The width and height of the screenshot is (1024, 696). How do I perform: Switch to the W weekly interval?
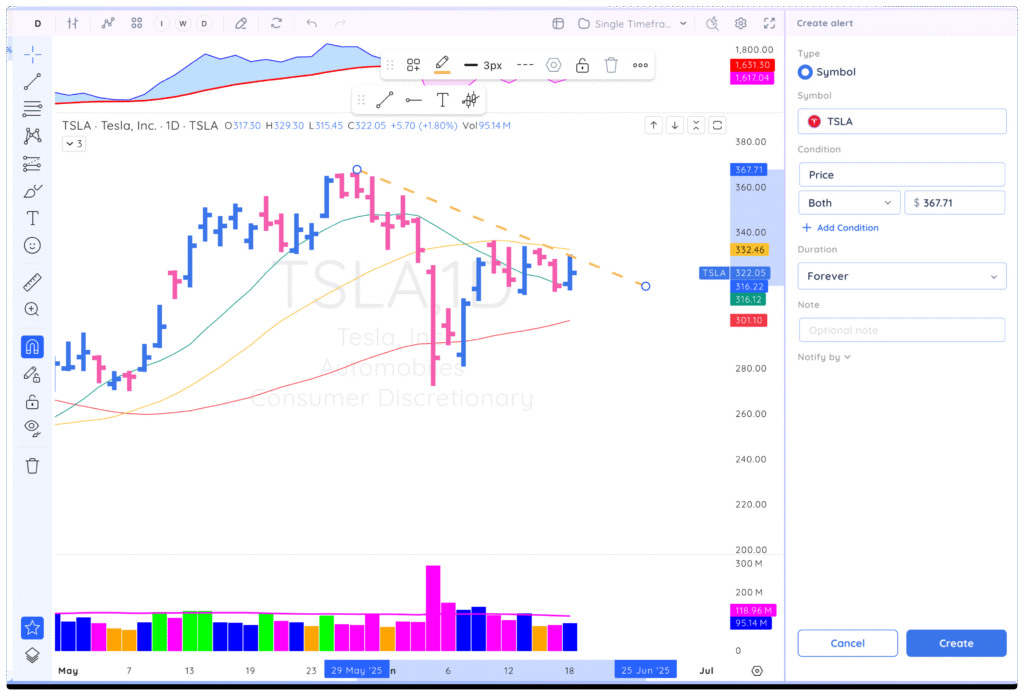pyautogui.click(x=183, y=24)
